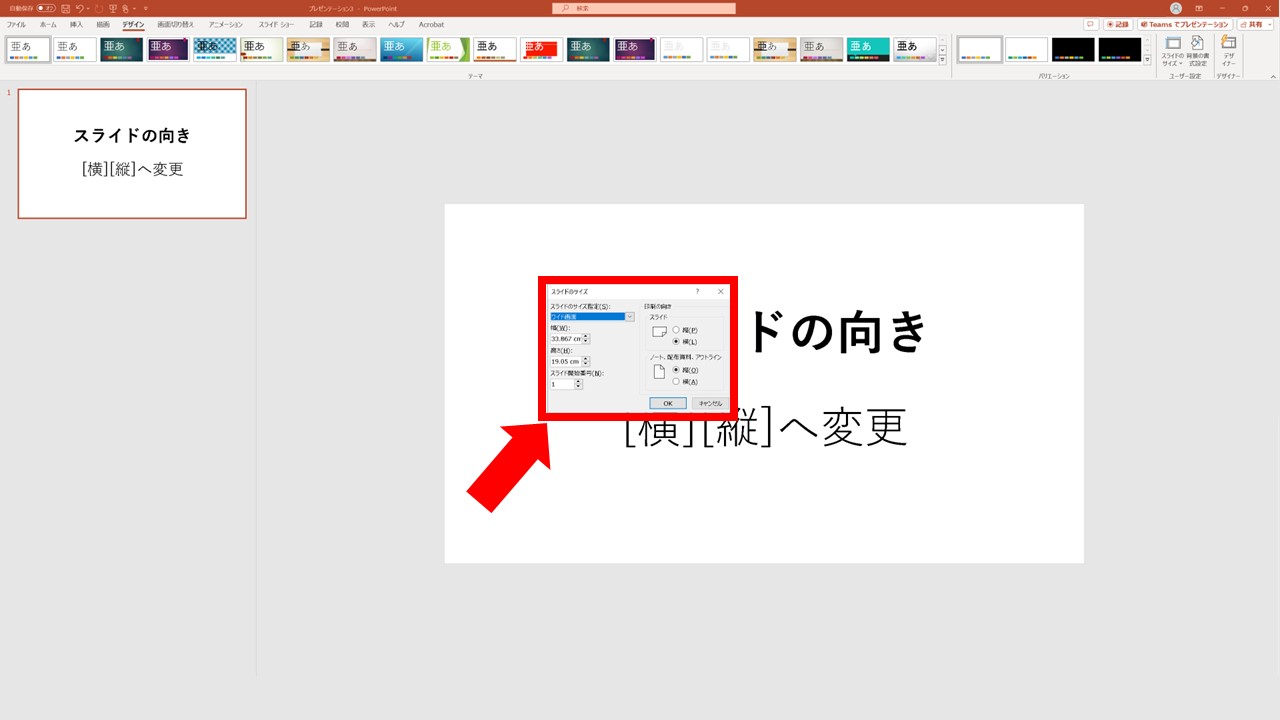The width and height of the screenshot is (1280, 720).
Task: Open the Share (共有) dropdown
Action: point(1255,24)
